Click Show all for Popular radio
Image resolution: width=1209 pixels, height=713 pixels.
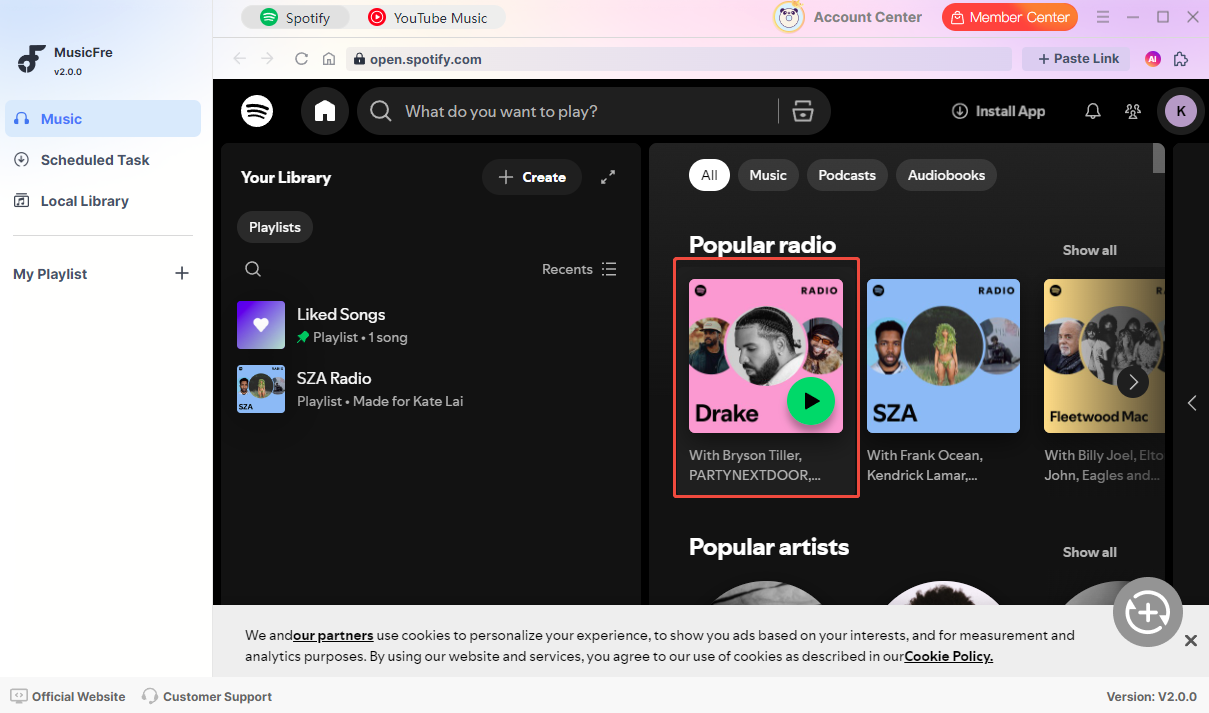(1089, 250)
